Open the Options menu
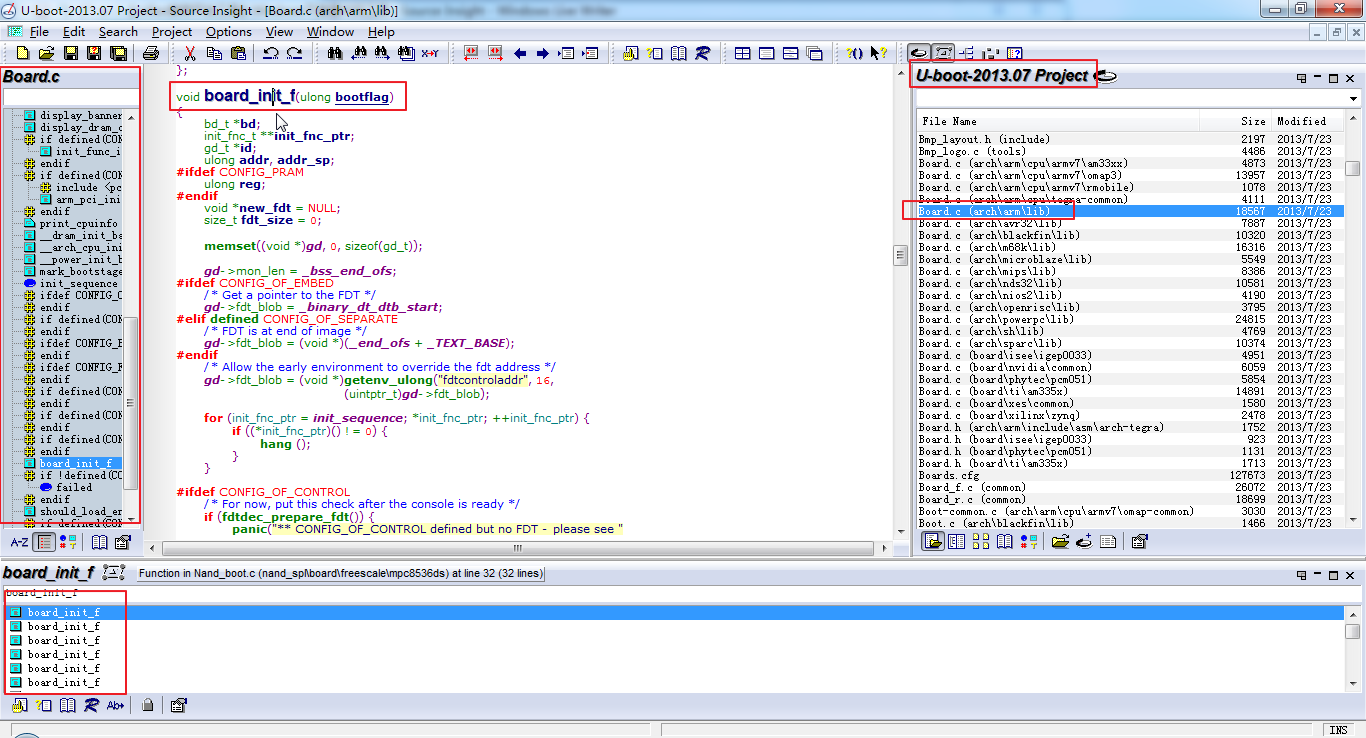The image size is (1366, 738). [x=229, y=32]
